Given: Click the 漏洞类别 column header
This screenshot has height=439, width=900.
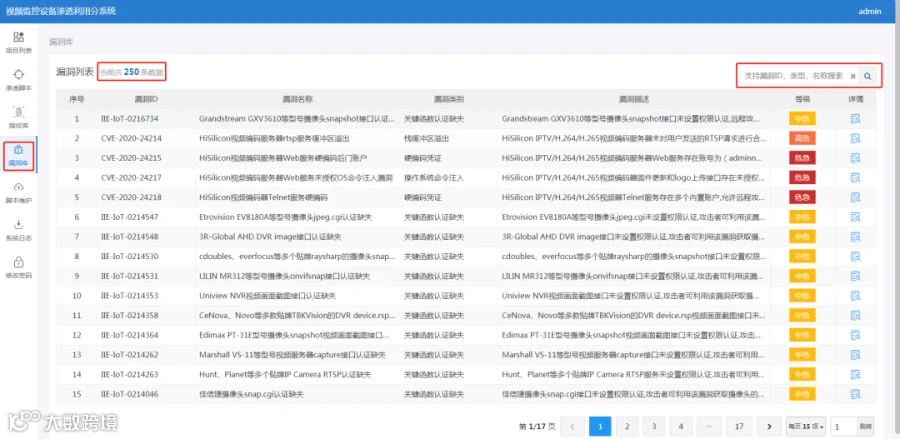Looking at the screenshot, I should pos(449,99).
